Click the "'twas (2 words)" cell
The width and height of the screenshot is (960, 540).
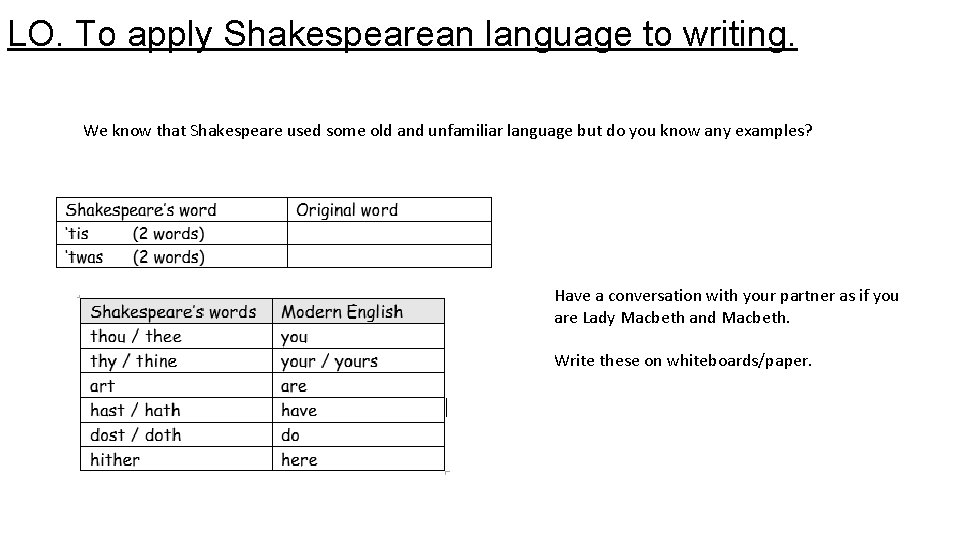(172, 257)
